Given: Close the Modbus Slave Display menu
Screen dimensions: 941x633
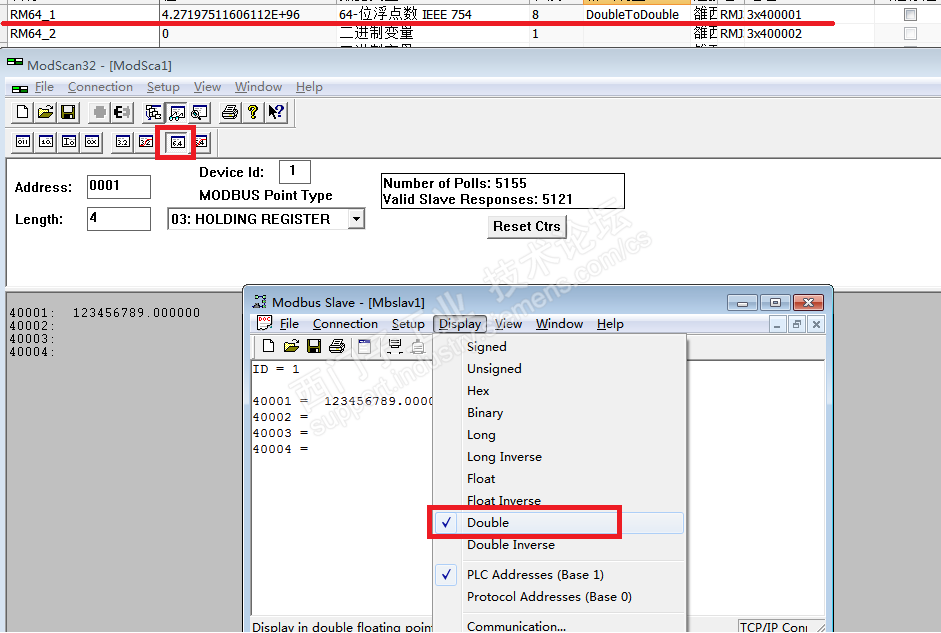Looking at the screenshot, I should [460, 324].
